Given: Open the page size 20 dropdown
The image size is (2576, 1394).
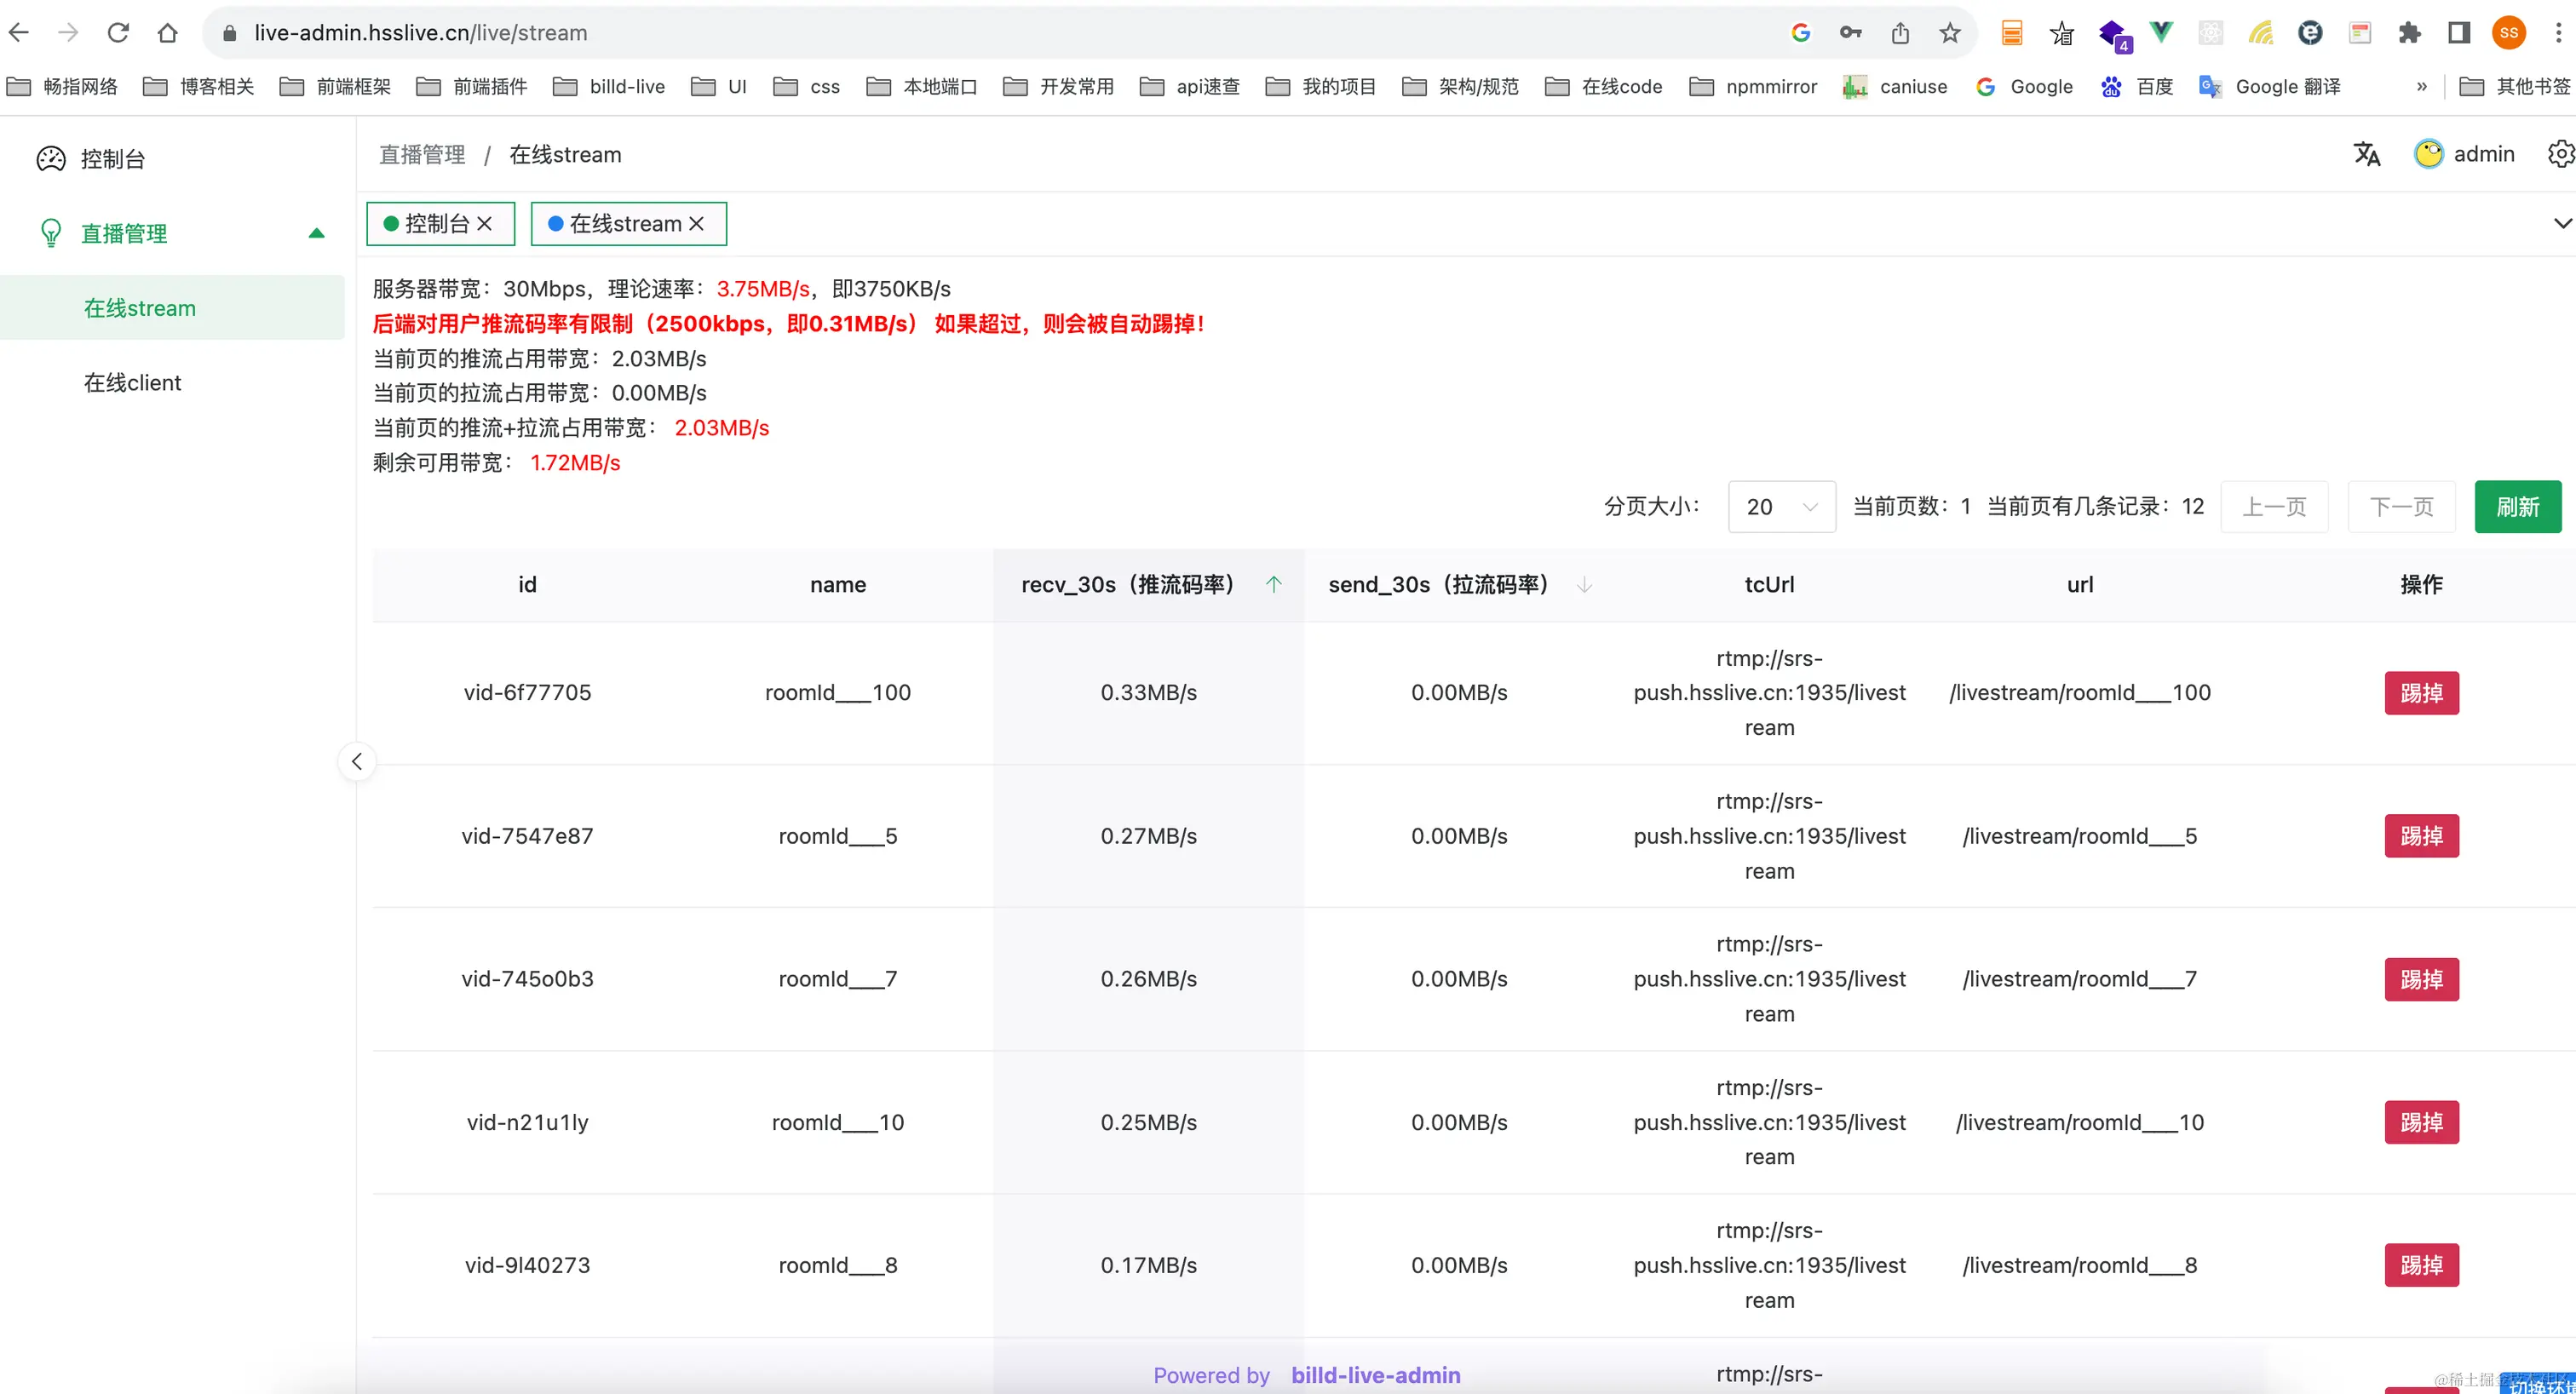Looking at the screenshot, I should point(1782,507).
